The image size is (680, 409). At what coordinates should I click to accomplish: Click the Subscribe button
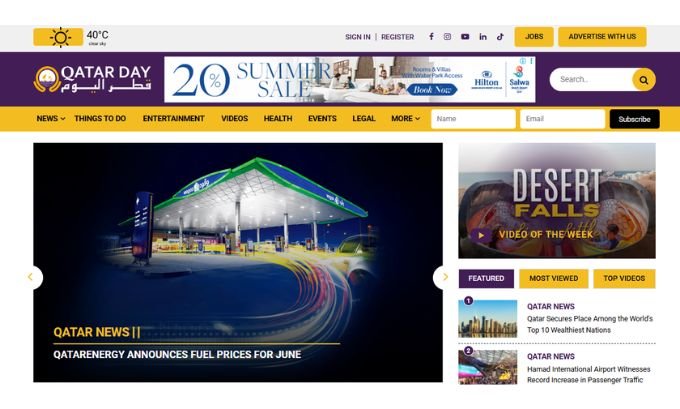point(634,119)
